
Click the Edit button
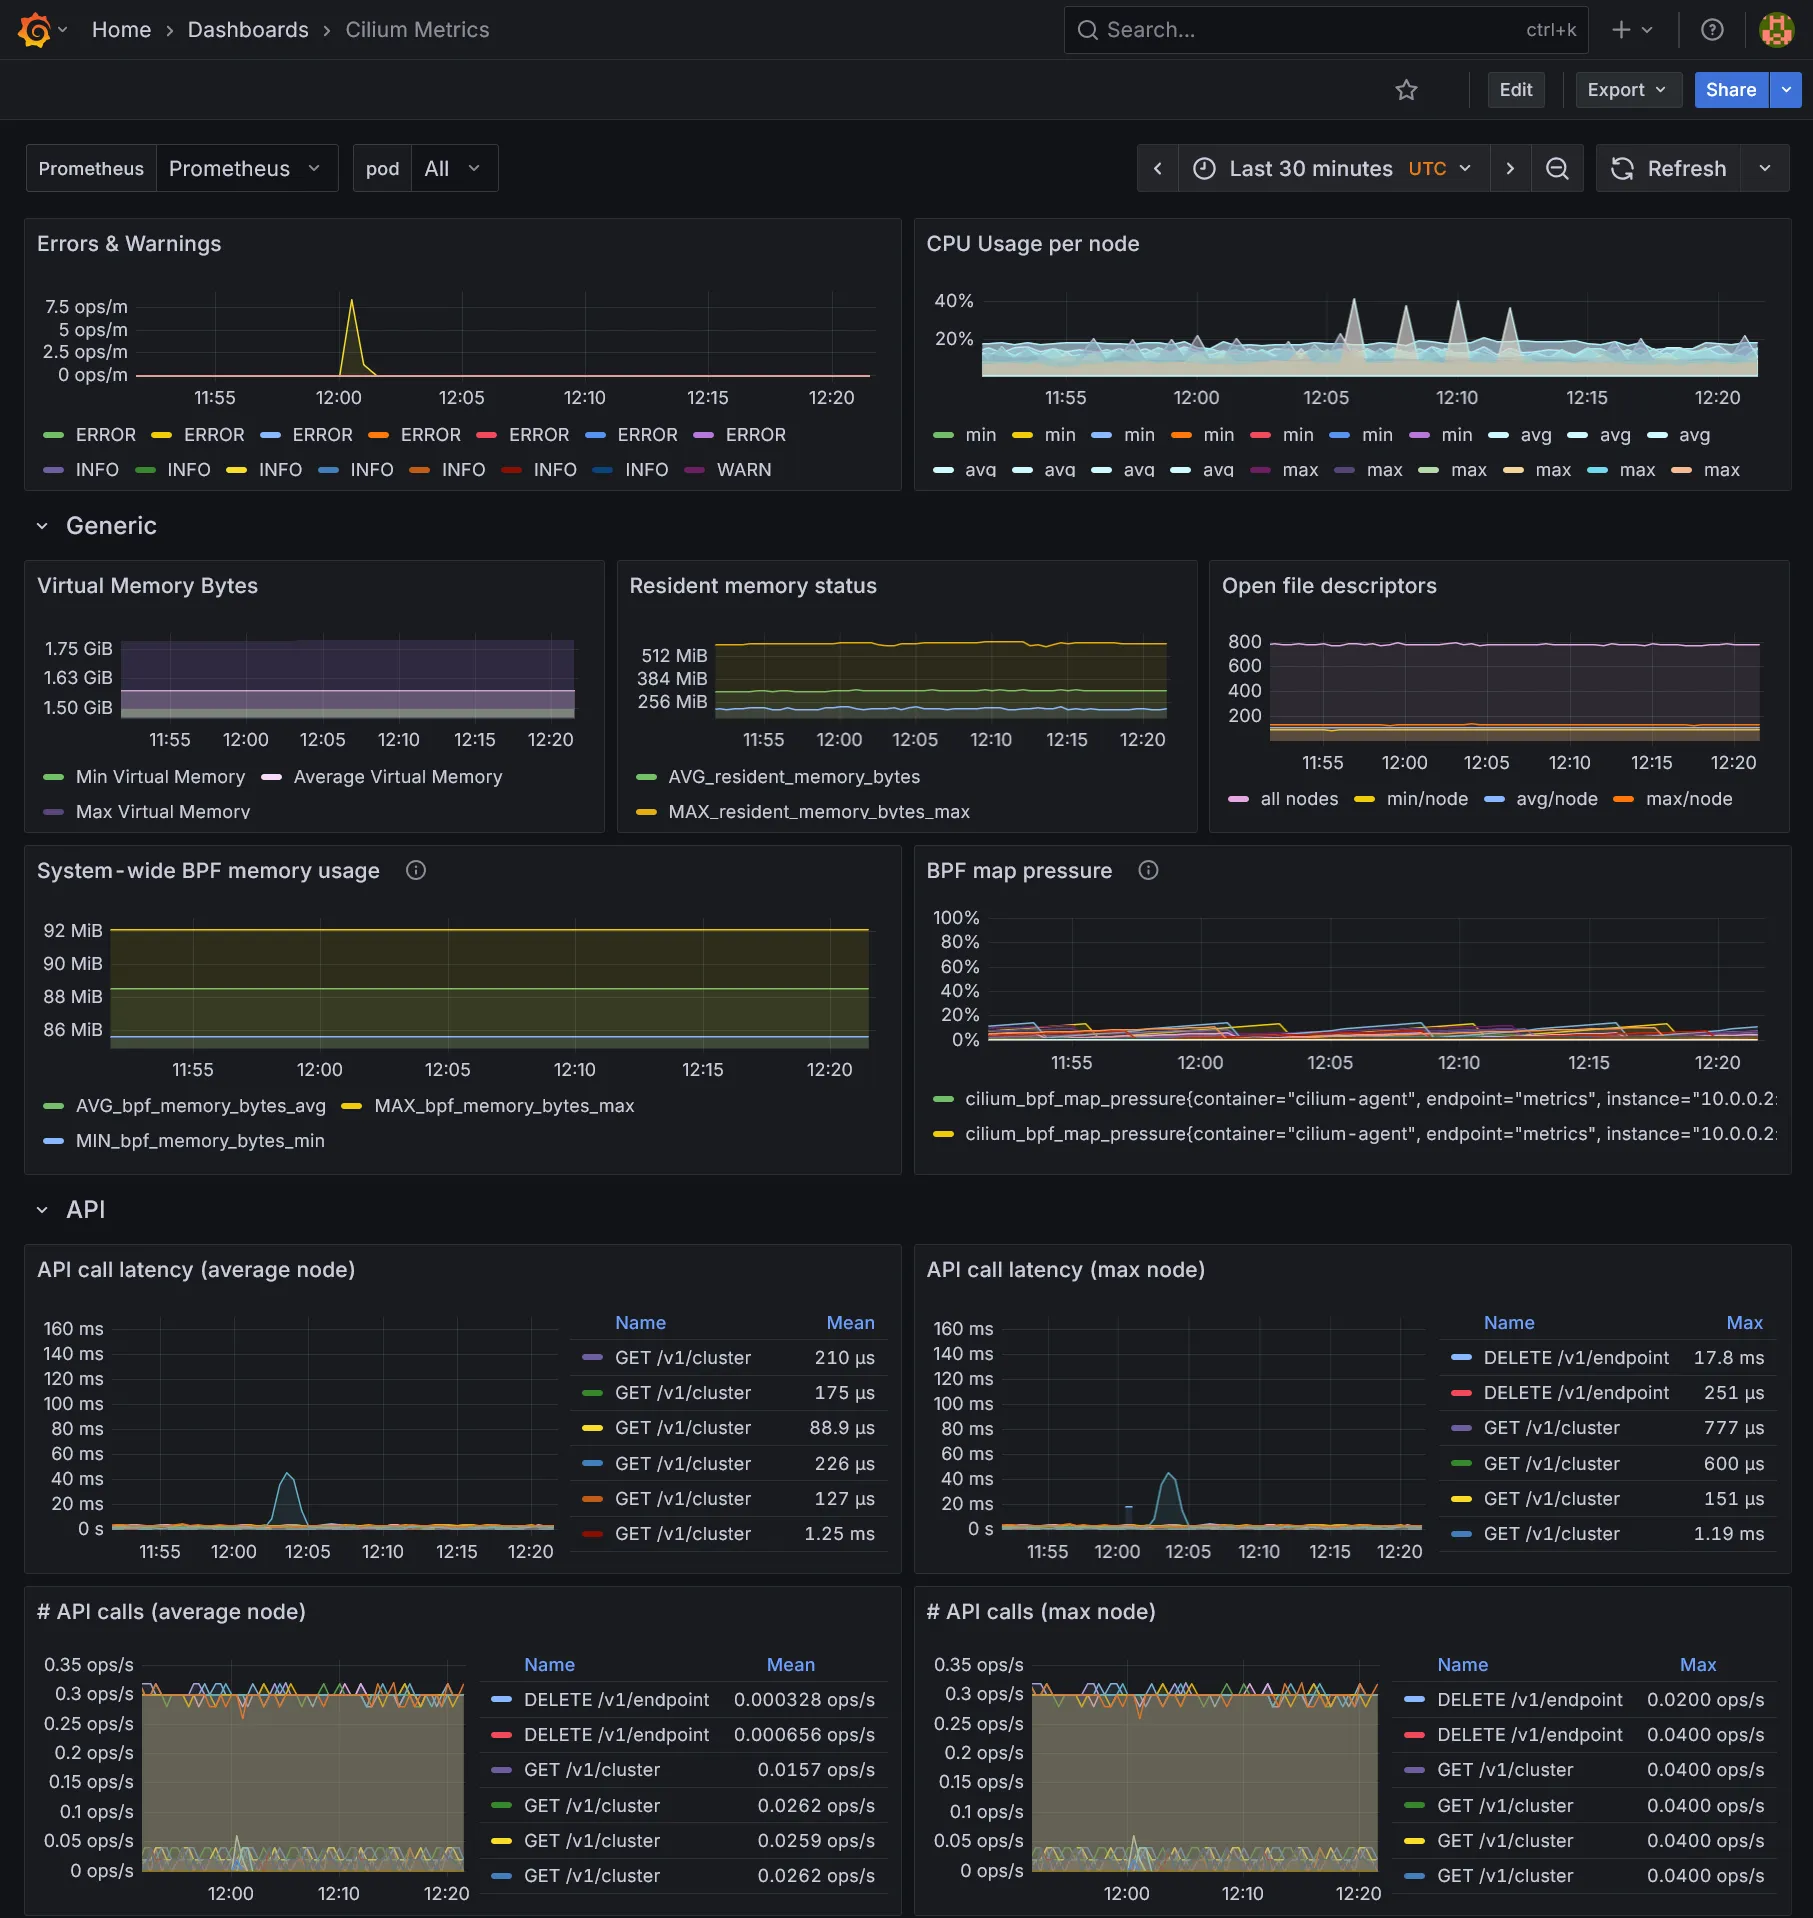point(1515,90)
